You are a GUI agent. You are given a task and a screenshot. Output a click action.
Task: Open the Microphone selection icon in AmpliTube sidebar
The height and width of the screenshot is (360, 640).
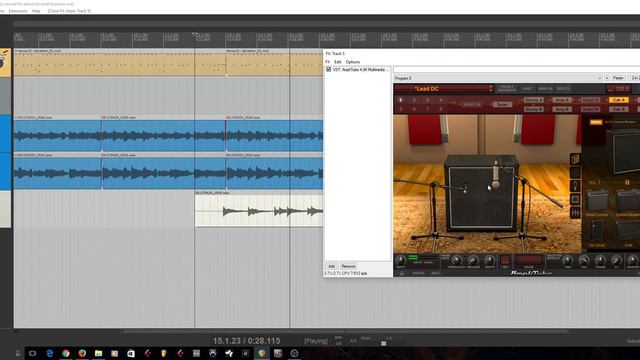[x=575, y=186]
